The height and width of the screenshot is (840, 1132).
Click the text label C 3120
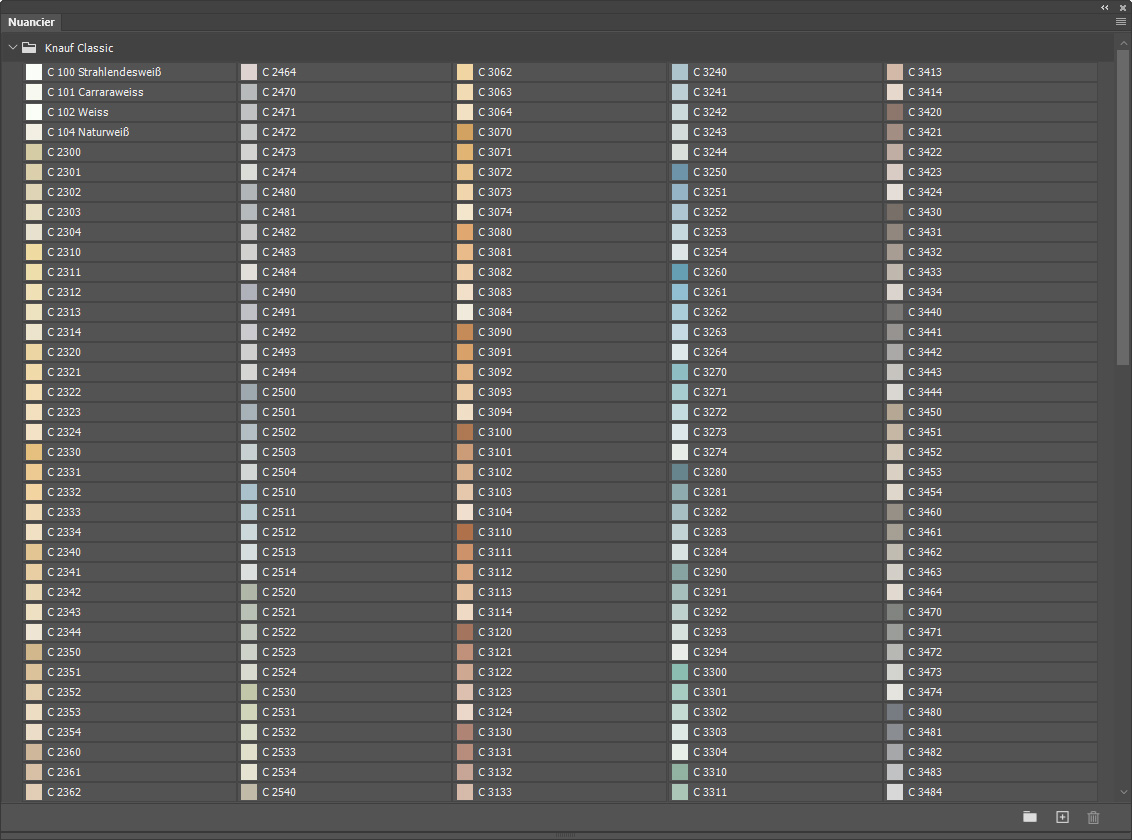coord(495,632)
